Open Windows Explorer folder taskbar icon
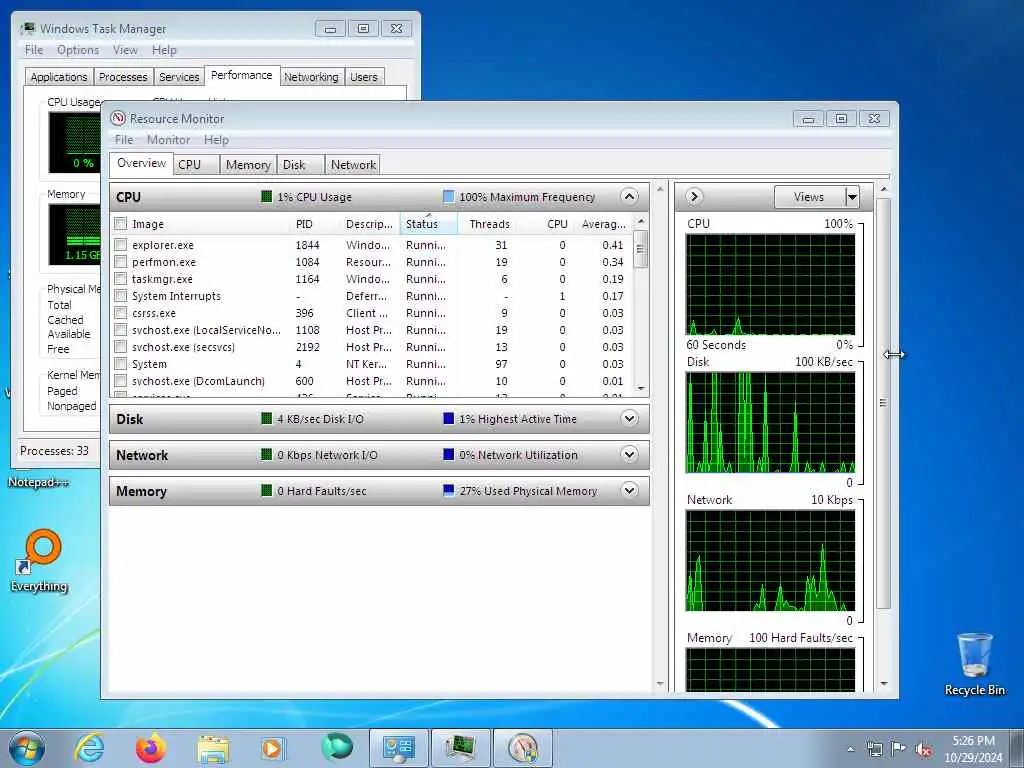The width and height of the screenshot is (1024, 768). tap(213, 749)
